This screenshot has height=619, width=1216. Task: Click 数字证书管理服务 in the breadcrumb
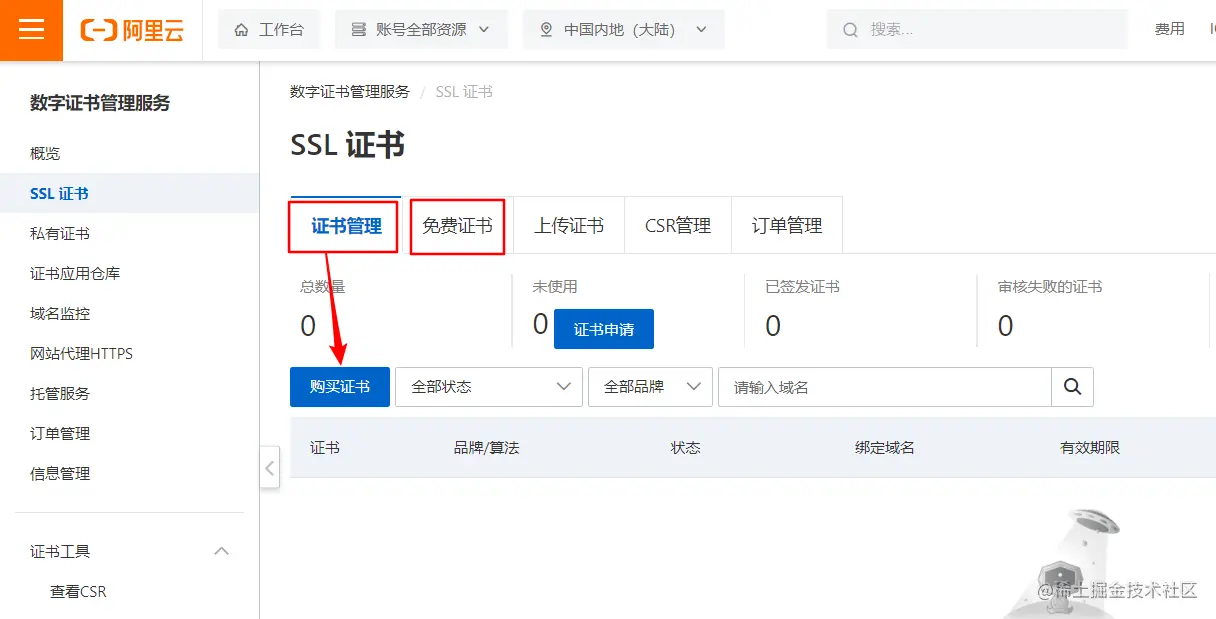click(x=350, y=92)
